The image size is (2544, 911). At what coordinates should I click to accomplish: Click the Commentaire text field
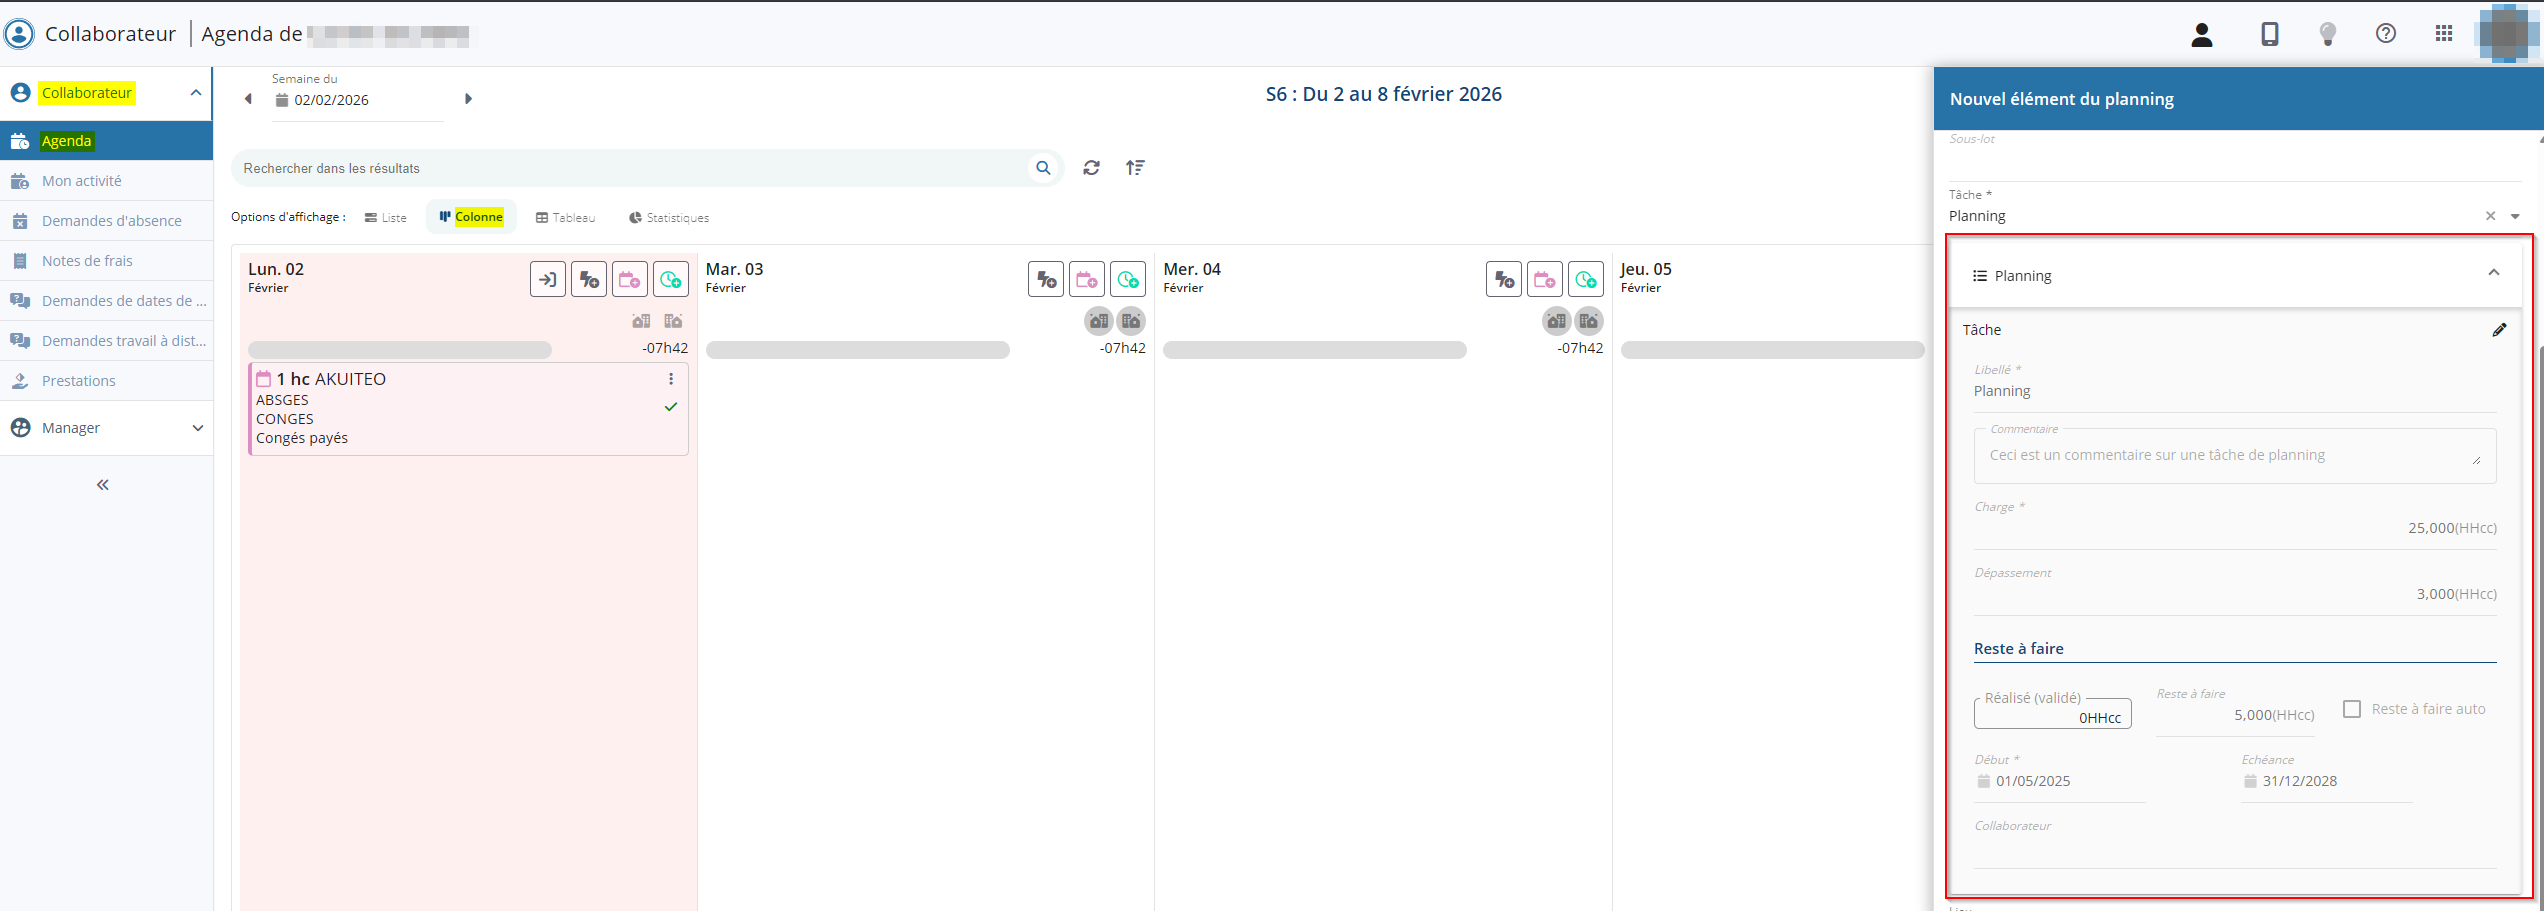click(2228, 456)
